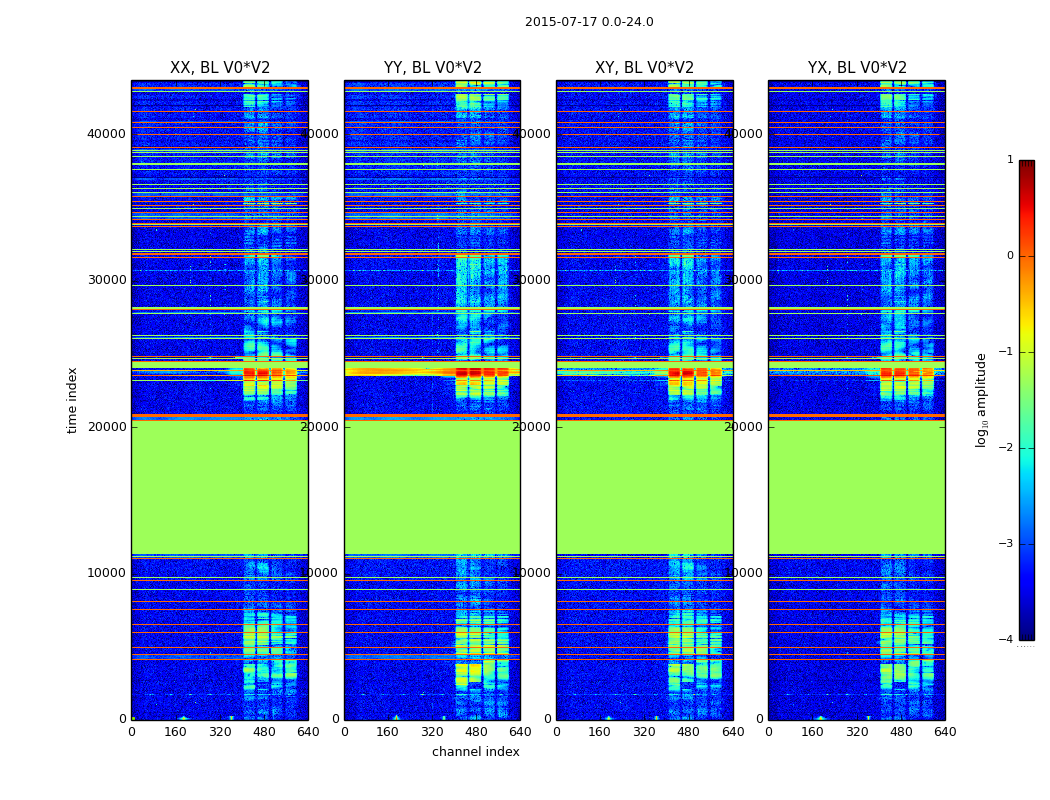Click the XX, BL V0*V2 panel title

[220, 68]
